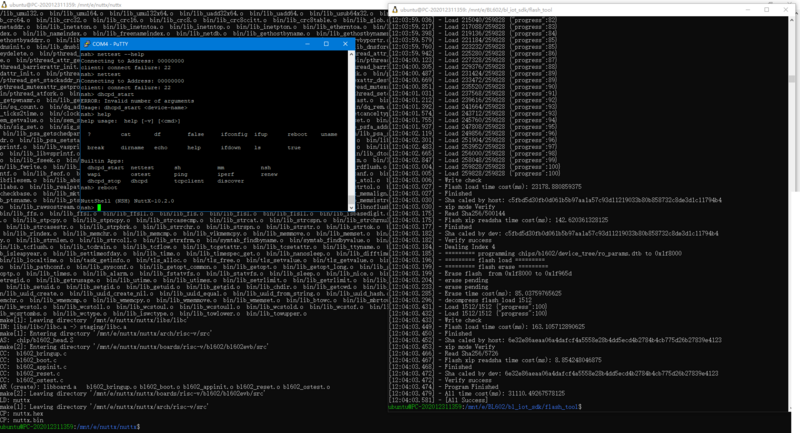Click the flash_tool terminal scrollbar up arrow
The image size is (800, 433).
click(791, 19)
